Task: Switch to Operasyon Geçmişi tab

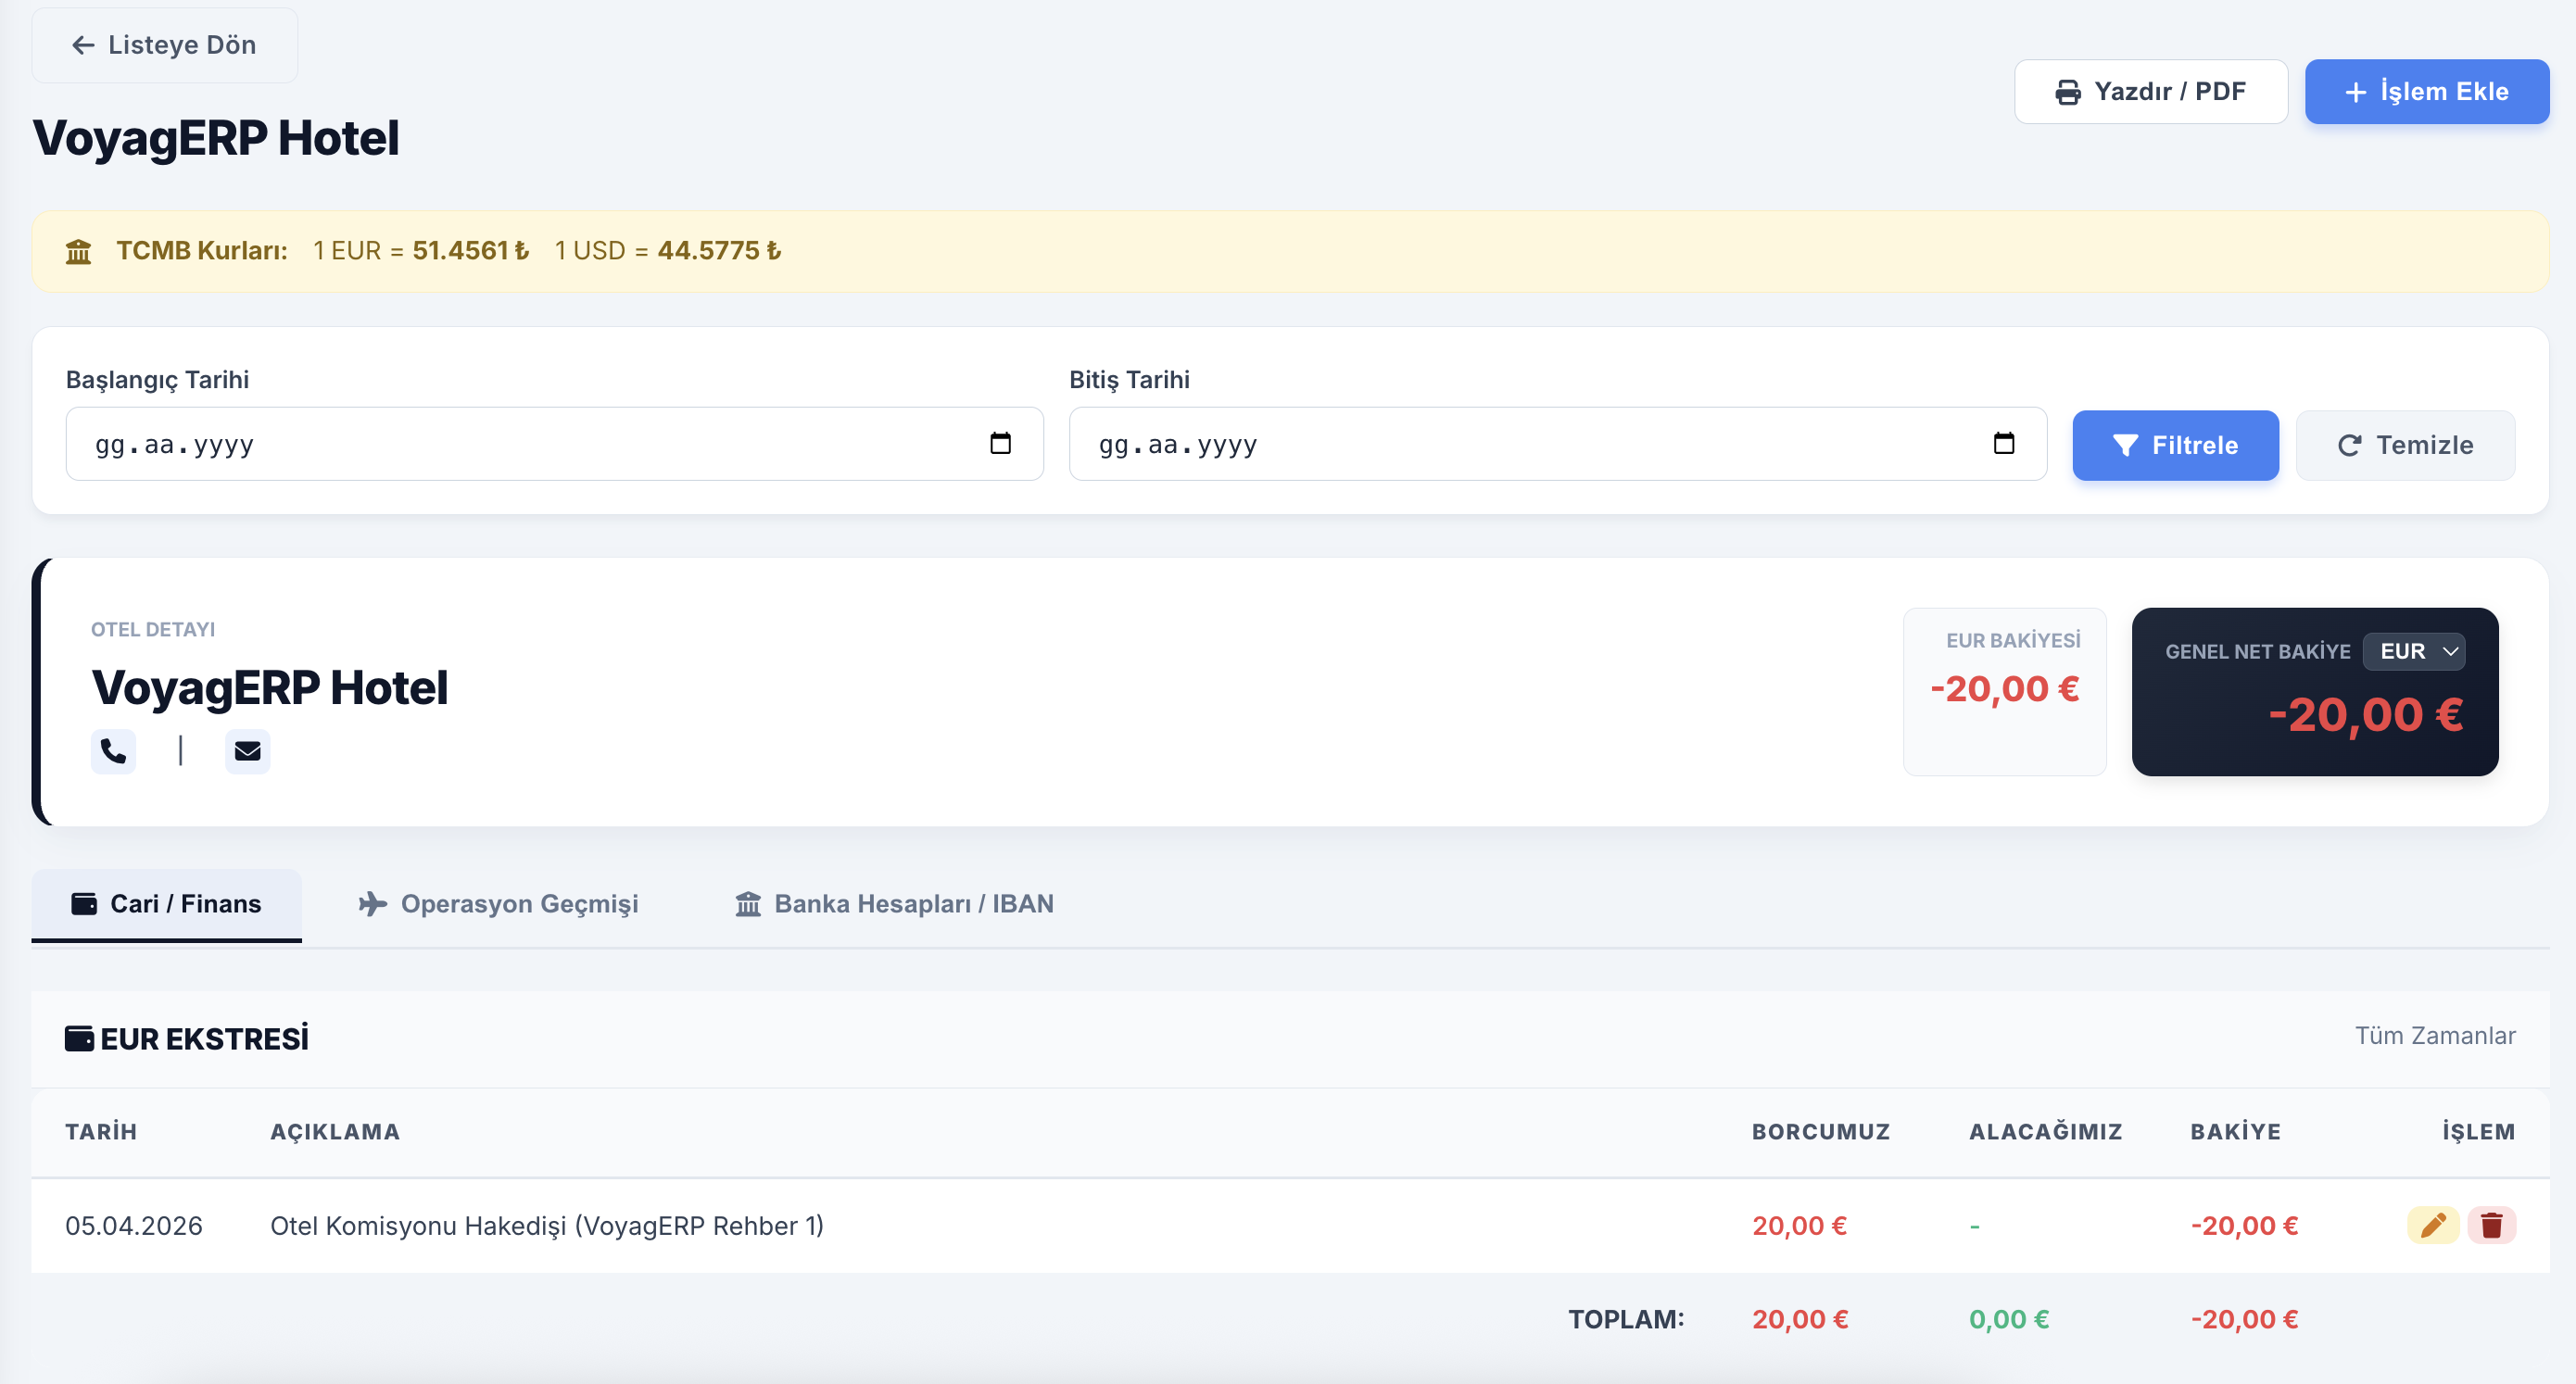Action: point(498,904)
